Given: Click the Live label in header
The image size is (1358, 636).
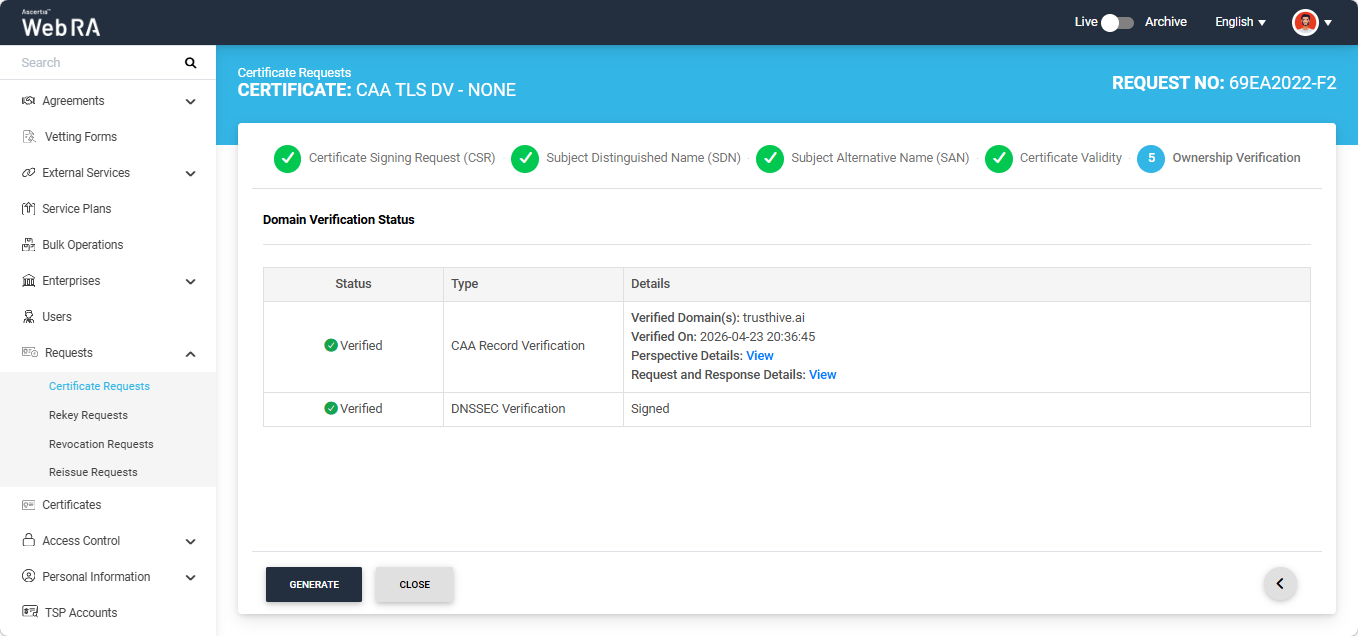Looking at the screenshot, I should coord(1086,22).
